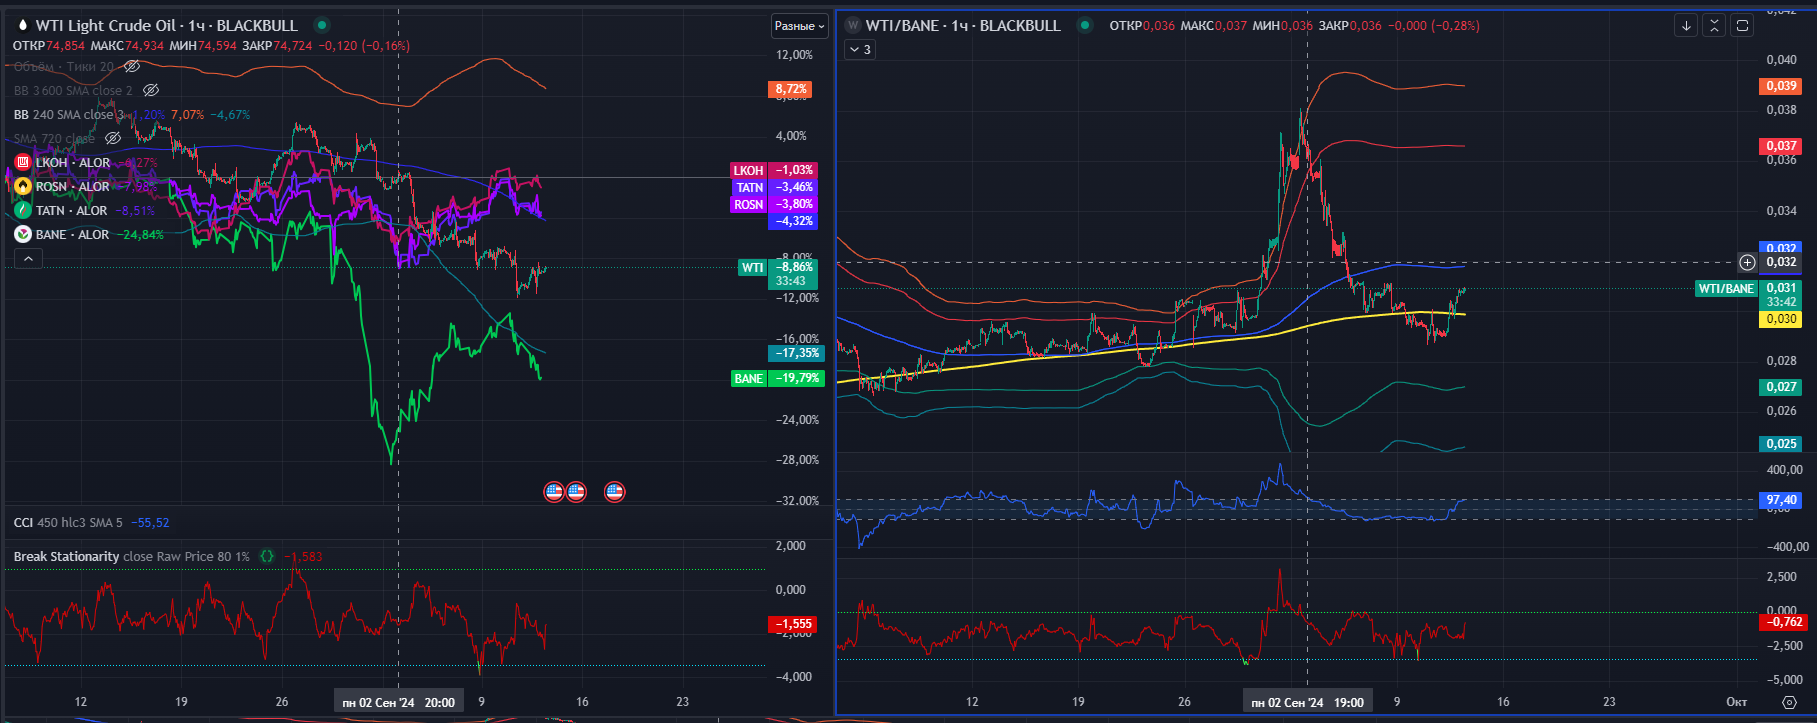The width and height of the screenshot is (1817, 723).
Task: Click the down-arrow move pane button
Action: coord(1686,26)
